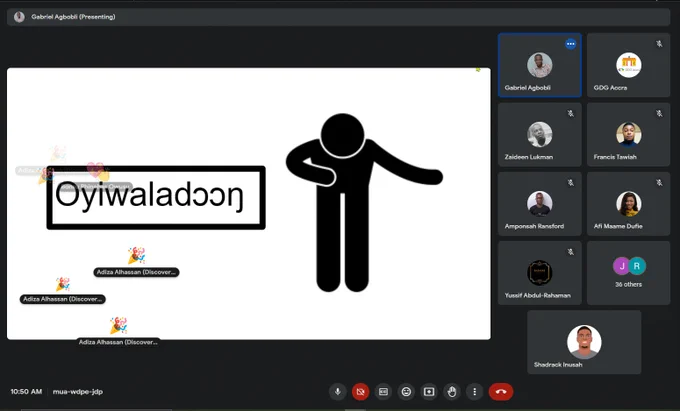Click muted mic icon on GDG Accra

point(659,44)
